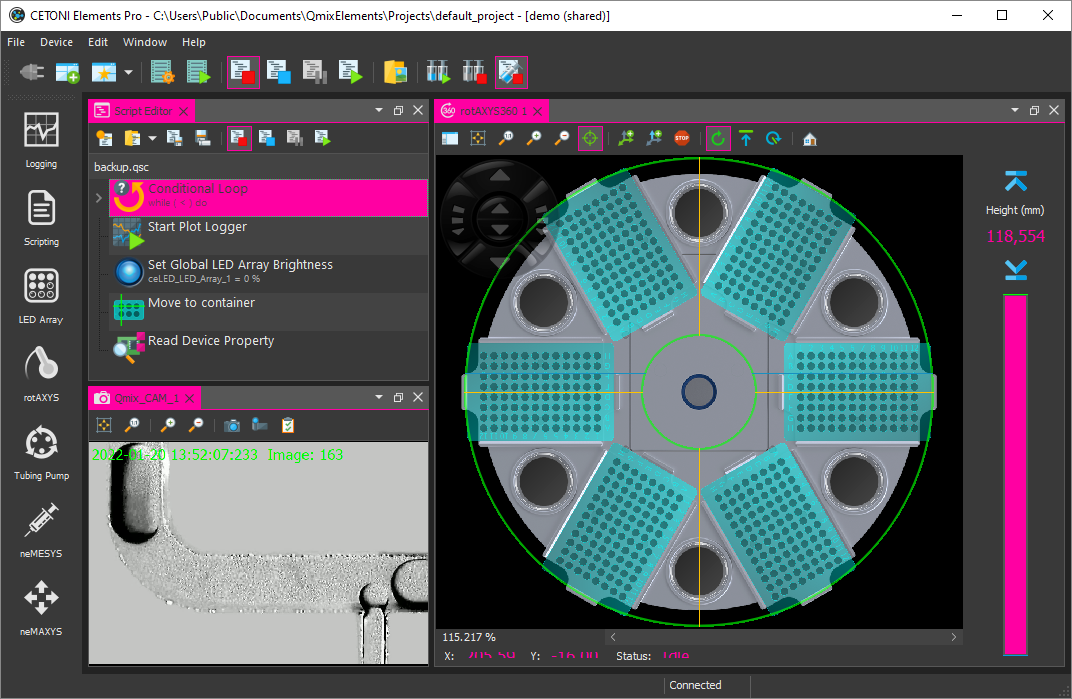Open the Tubing Pump sidebar panel
This screenshot has height=699, width=1072.
click(x=41, y=450)
